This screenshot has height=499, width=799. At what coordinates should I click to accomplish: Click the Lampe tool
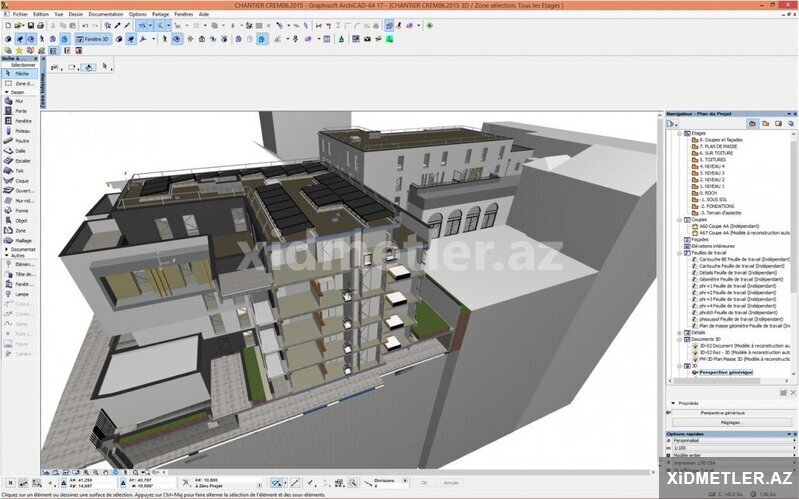(20, 294)
